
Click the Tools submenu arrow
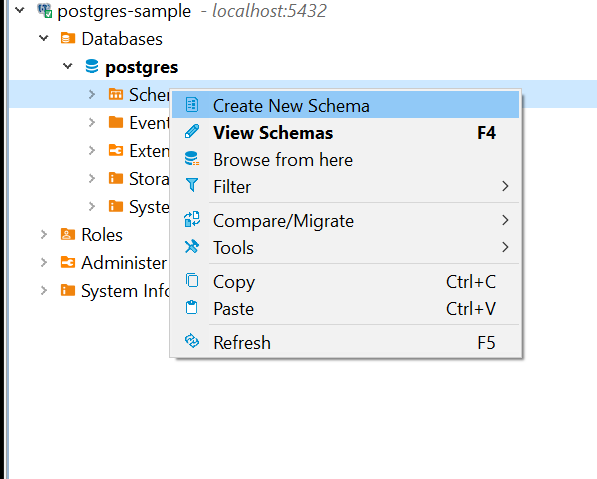tap(505, 247)
